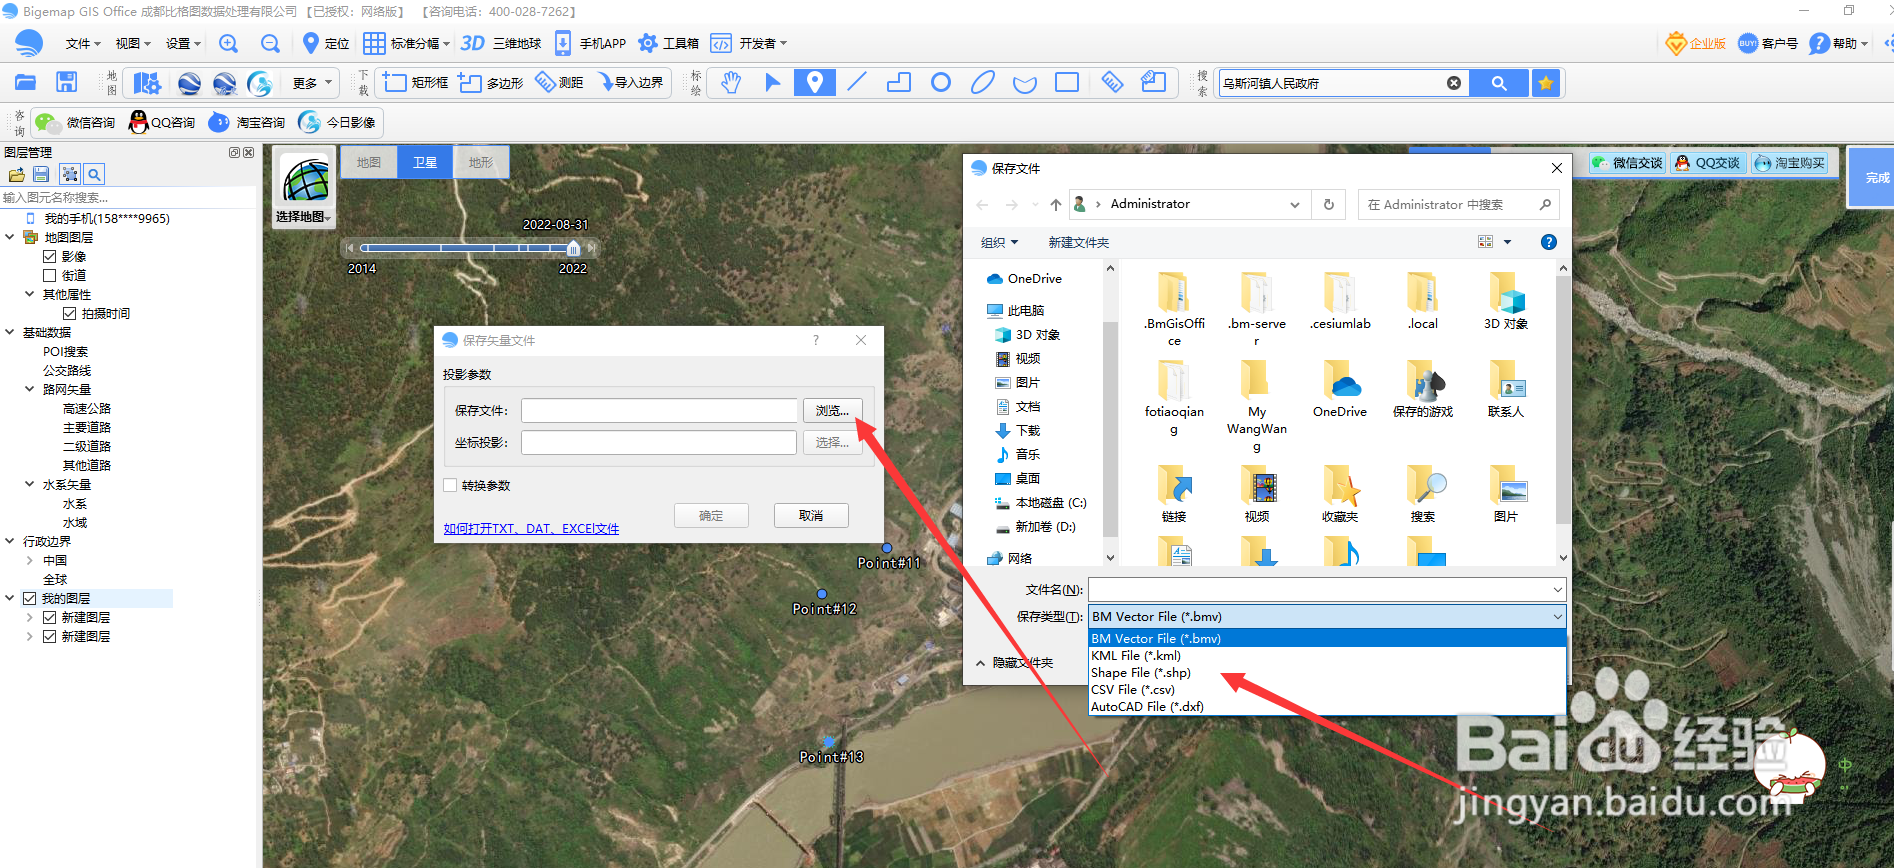
Task: Select the rectangle drawing tool
Action: (x=1067, y=82)
